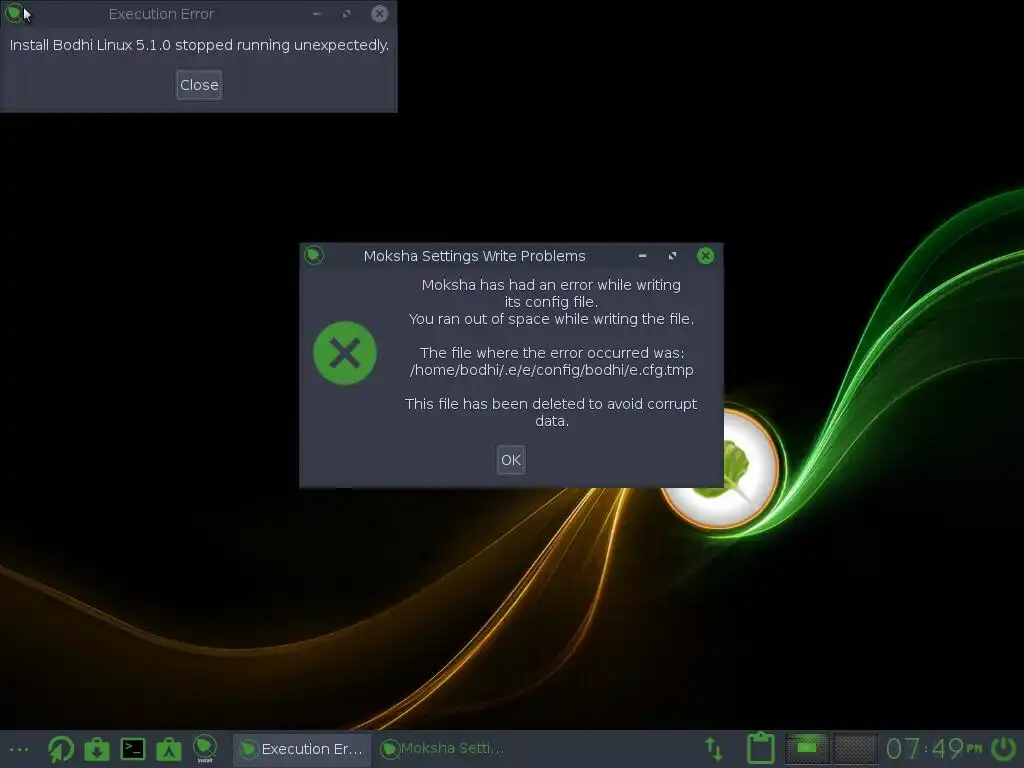1024x768 pixels.
Task: Minimize the Execution Error window
Action: point(317,14)
